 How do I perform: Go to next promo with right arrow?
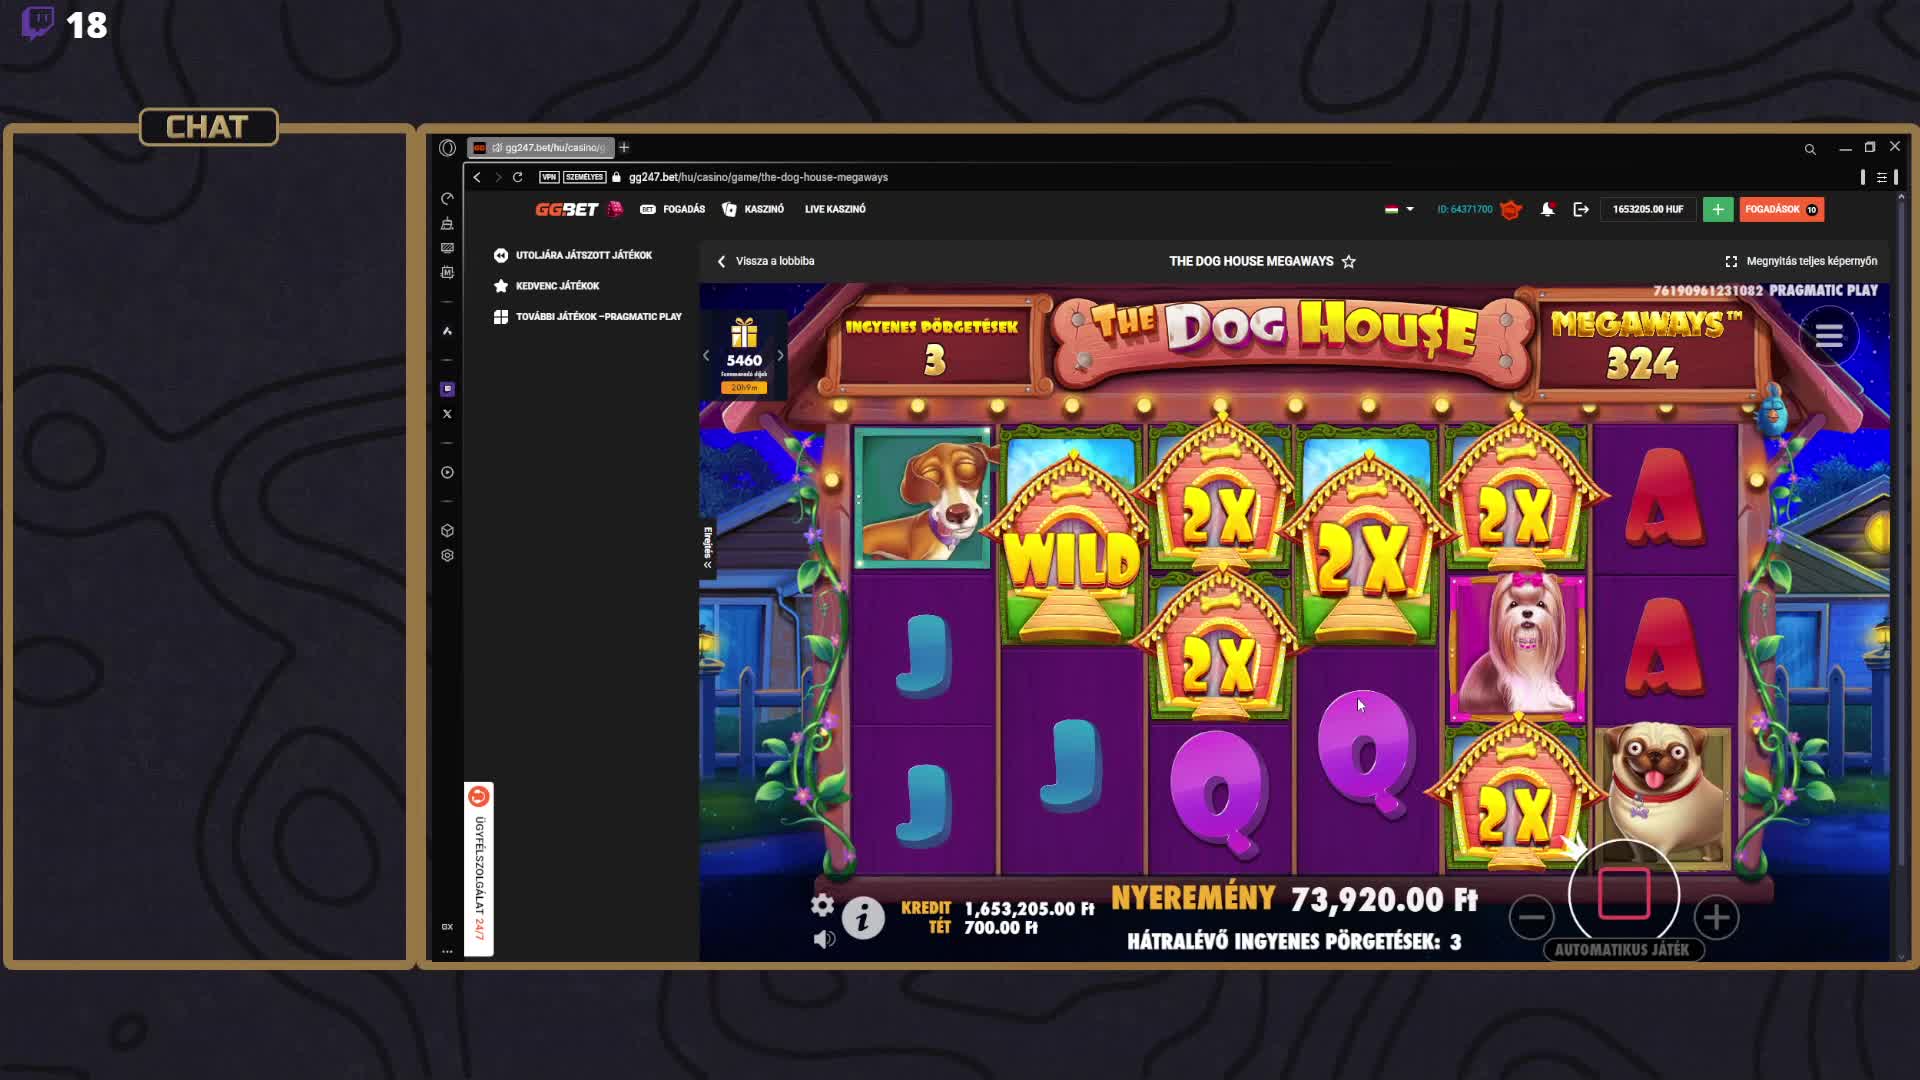780,355
